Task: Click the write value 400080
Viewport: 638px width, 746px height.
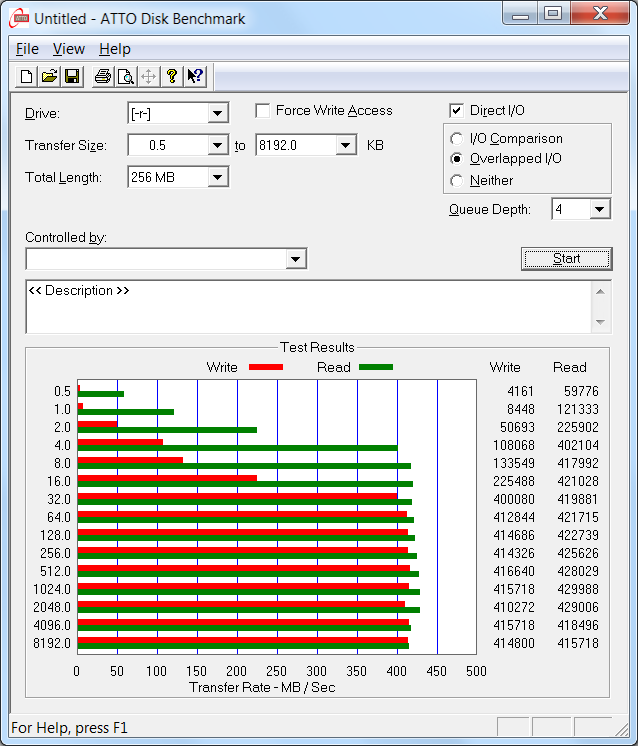Action: [514, 500]
